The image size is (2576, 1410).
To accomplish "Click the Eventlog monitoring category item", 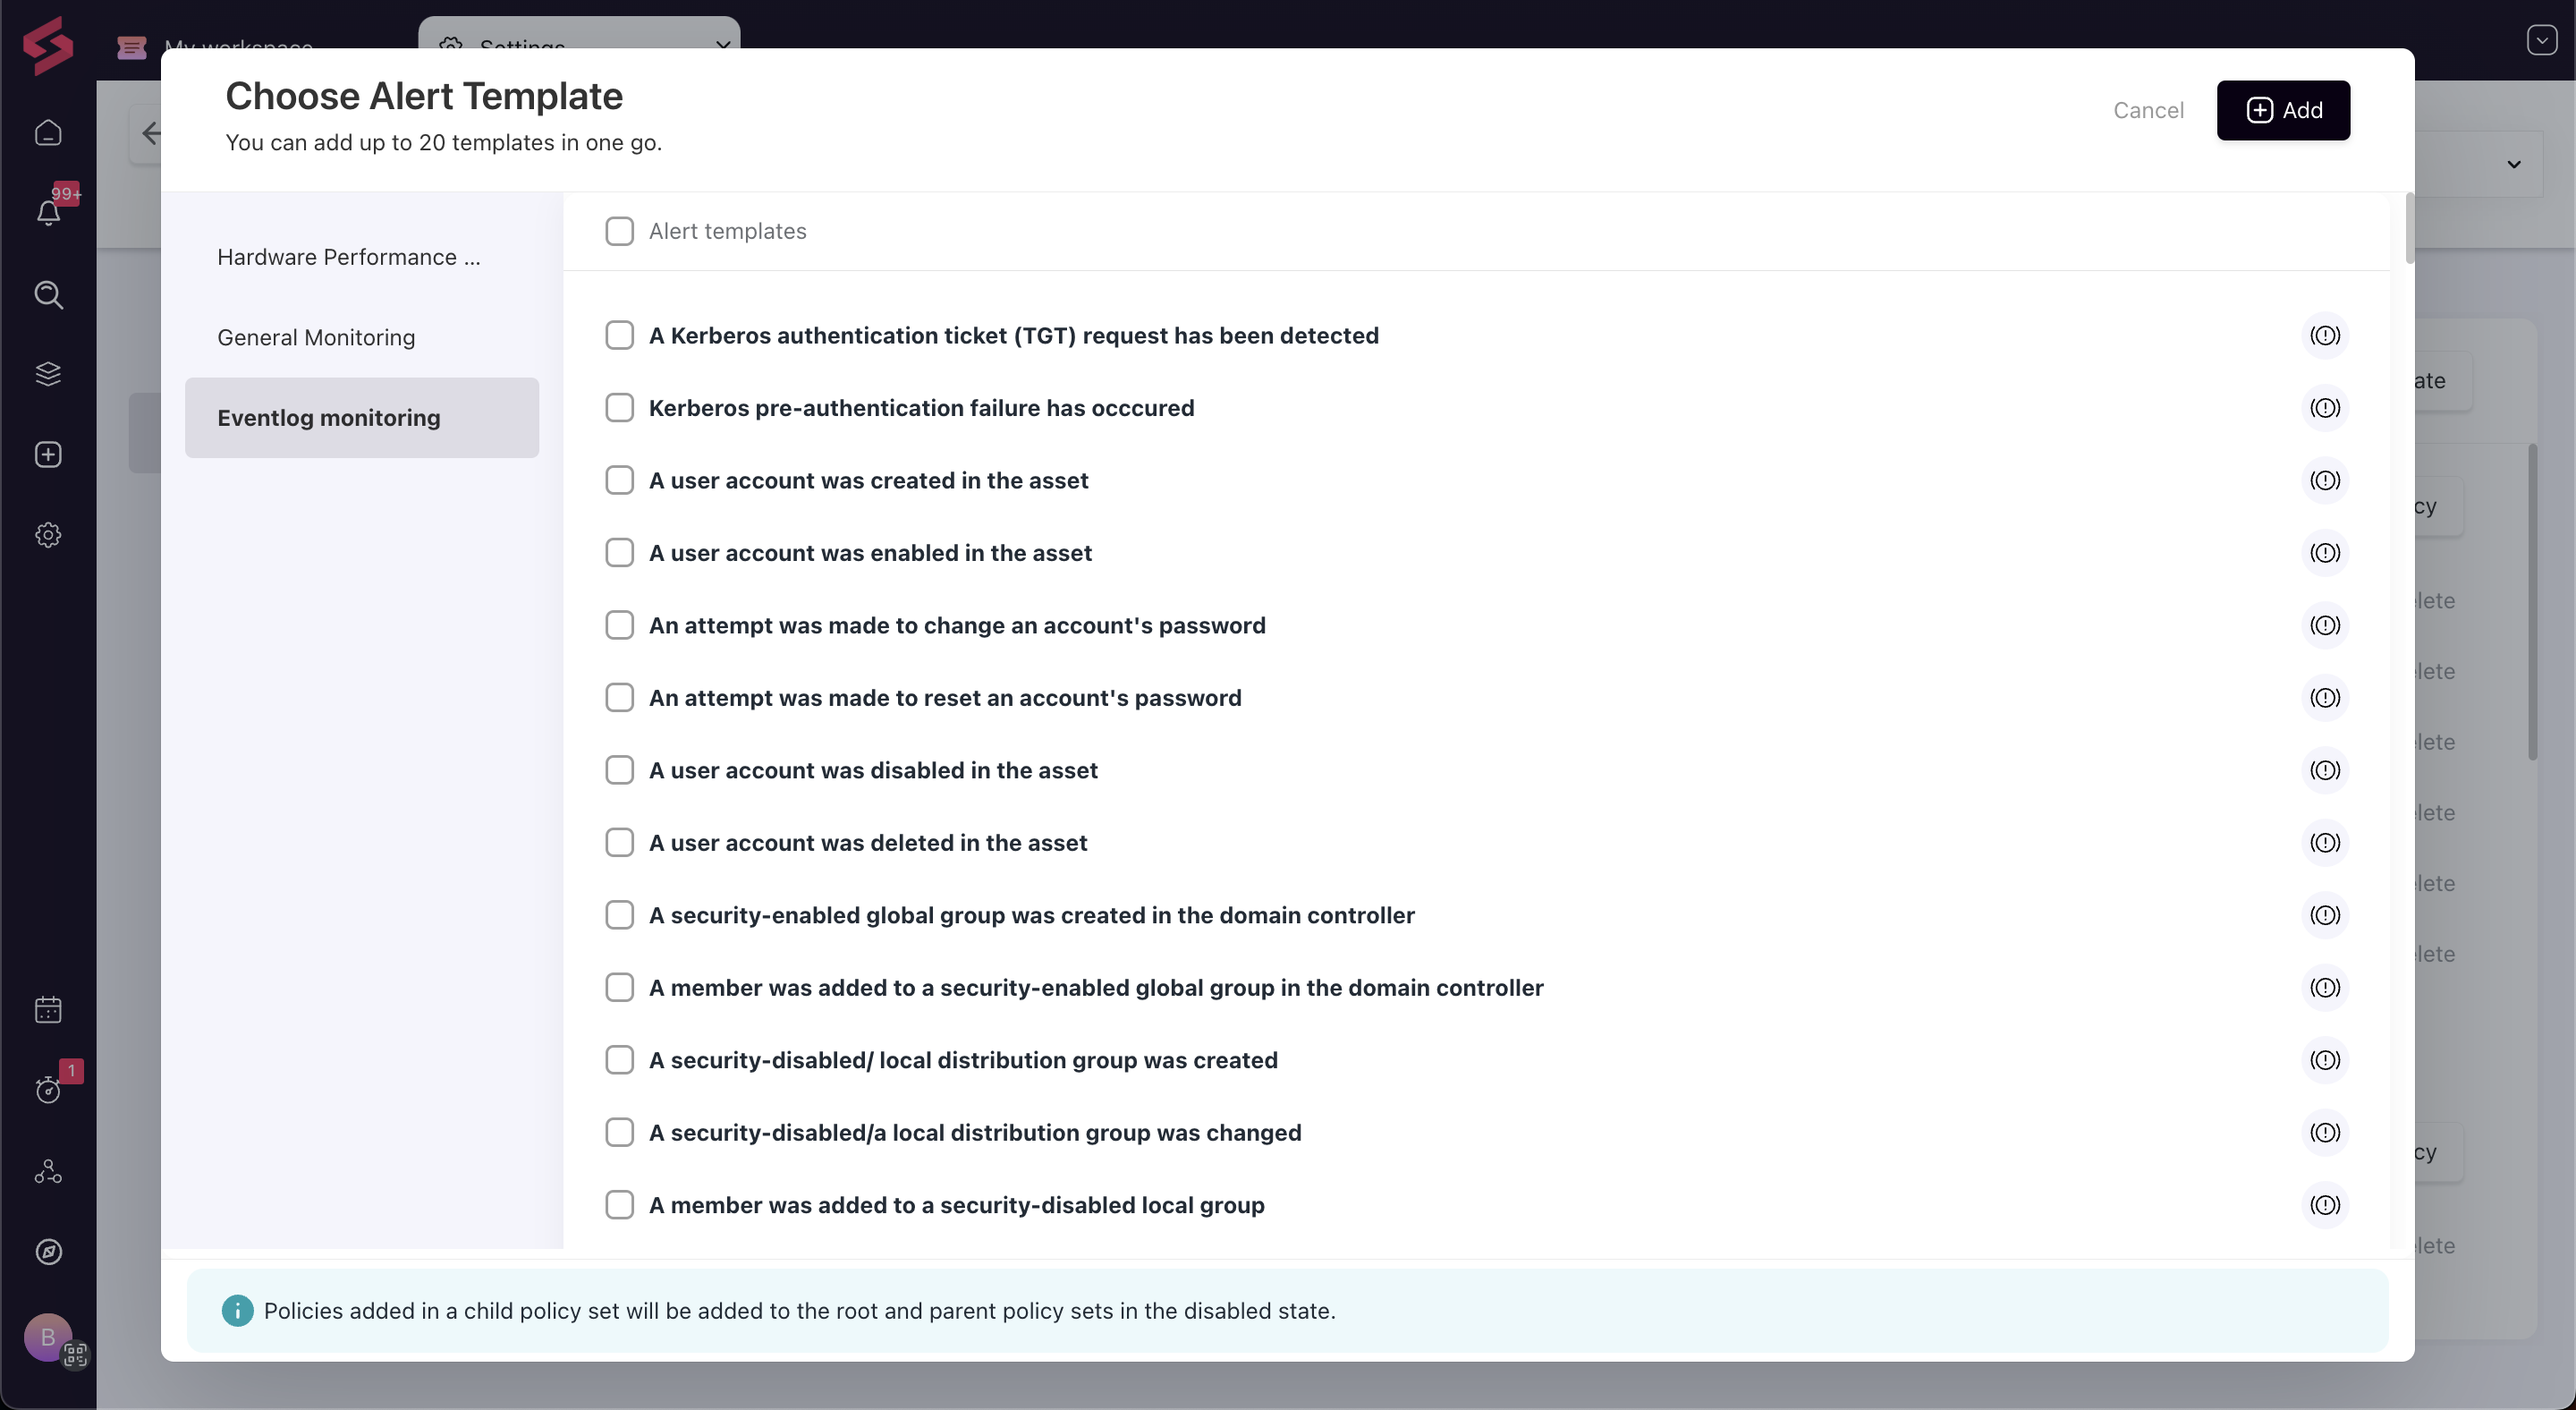I will click(x=361, y=417).
